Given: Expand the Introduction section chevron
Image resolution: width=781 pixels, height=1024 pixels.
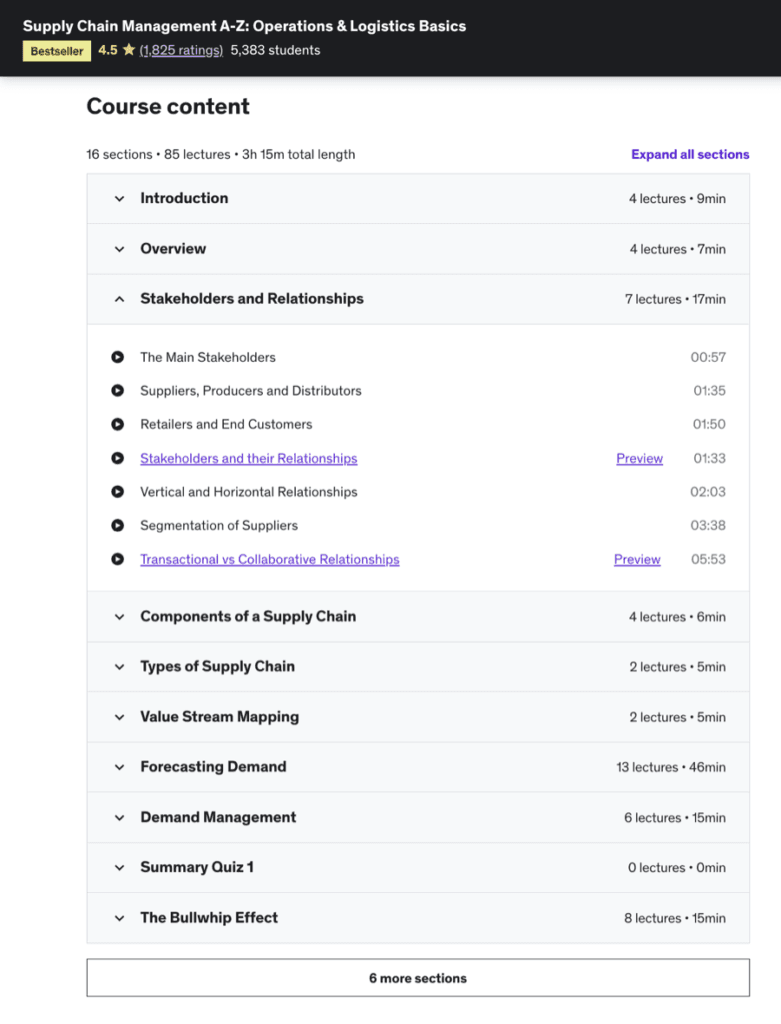Looking at the screenshot, I should coord(120,199).
